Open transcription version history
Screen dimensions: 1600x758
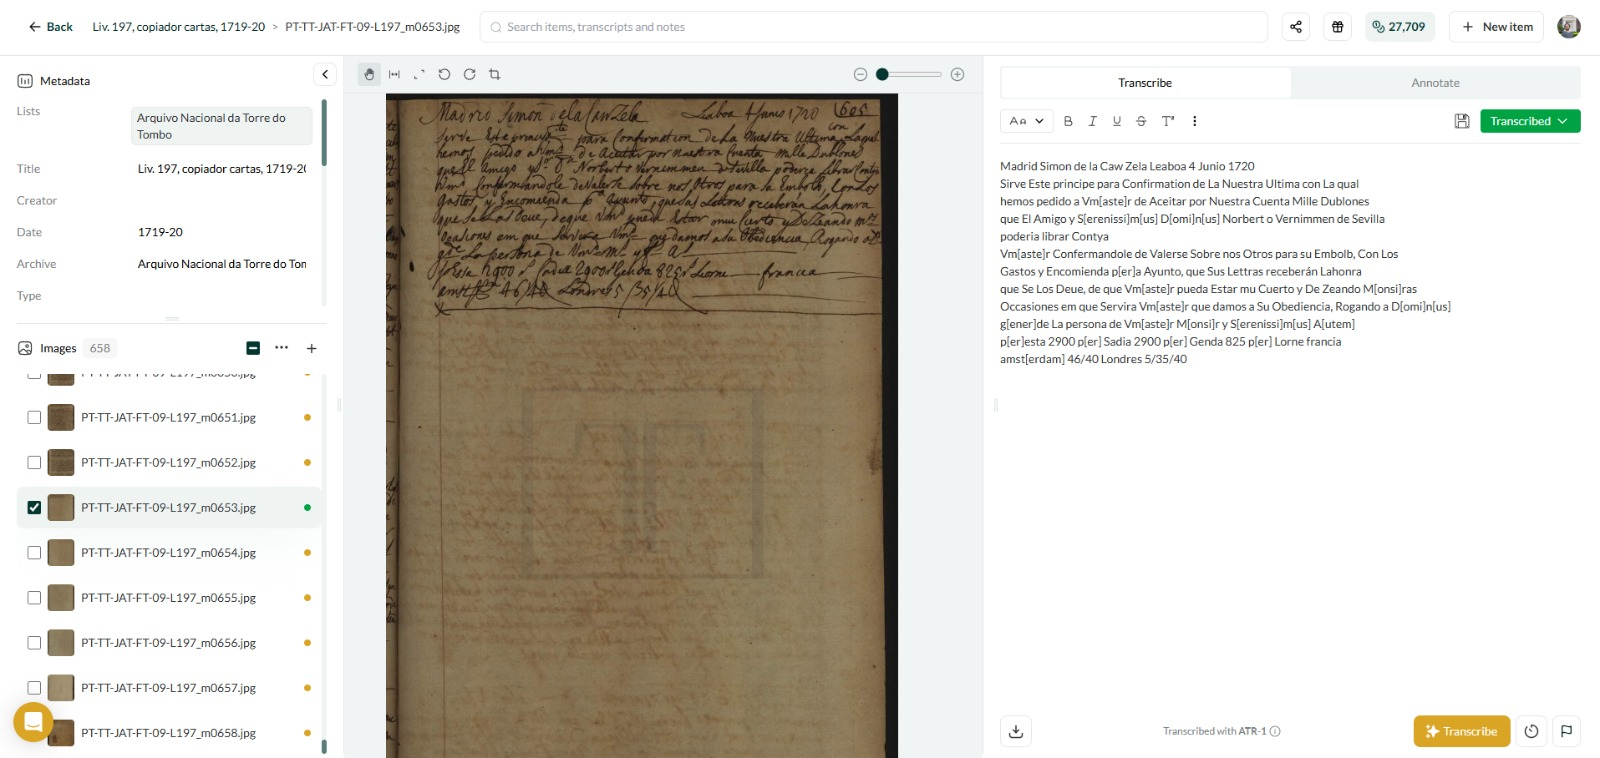(x=1531, y=731)
